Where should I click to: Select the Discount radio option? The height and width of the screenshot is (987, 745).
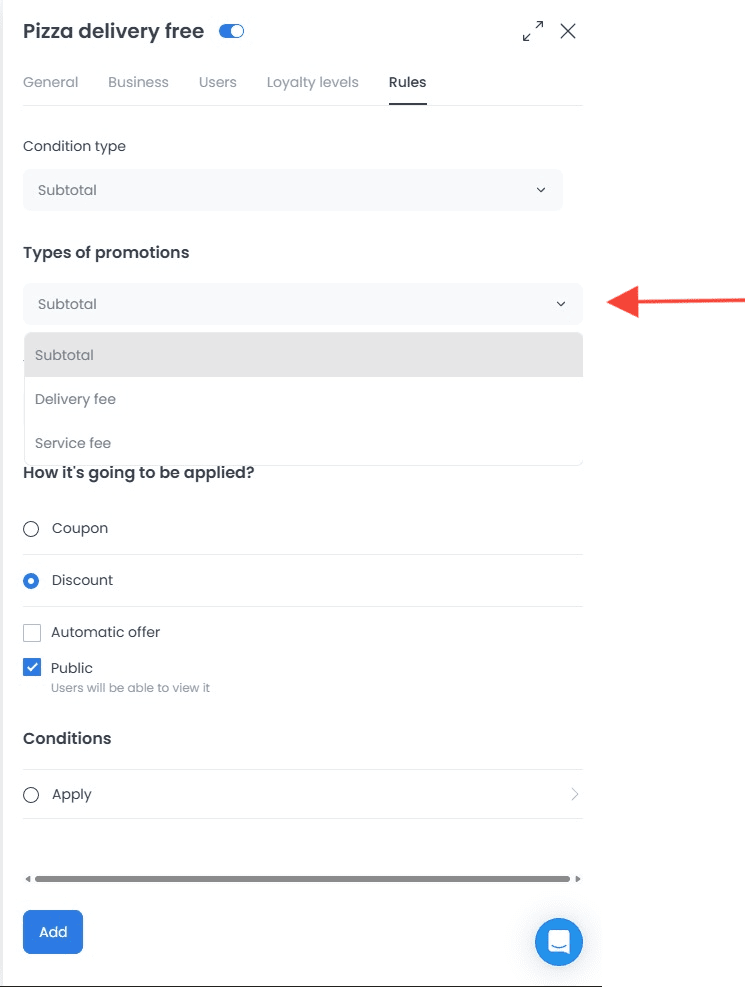[x=31, y=580]
